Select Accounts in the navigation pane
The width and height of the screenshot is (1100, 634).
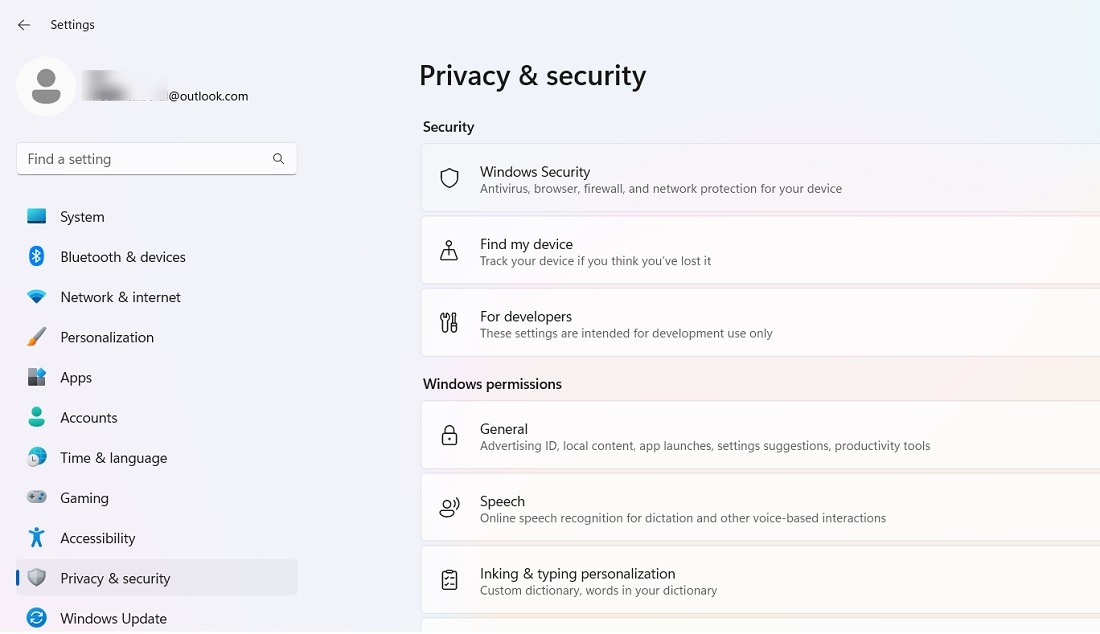click(88, 417)
